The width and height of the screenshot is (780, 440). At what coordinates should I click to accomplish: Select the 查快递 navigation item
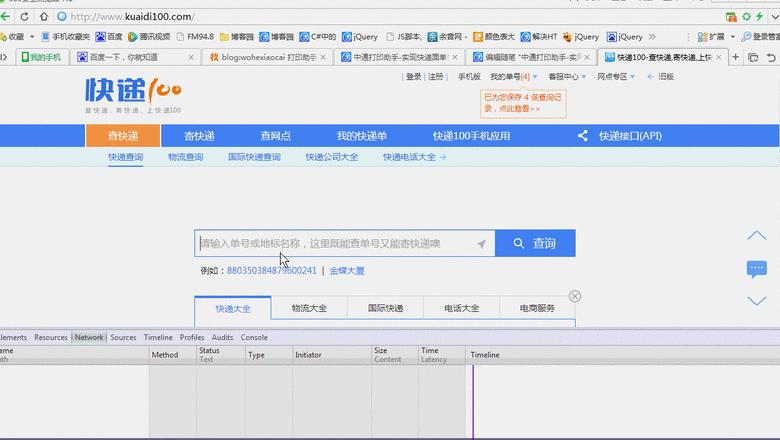click(123, 136)
